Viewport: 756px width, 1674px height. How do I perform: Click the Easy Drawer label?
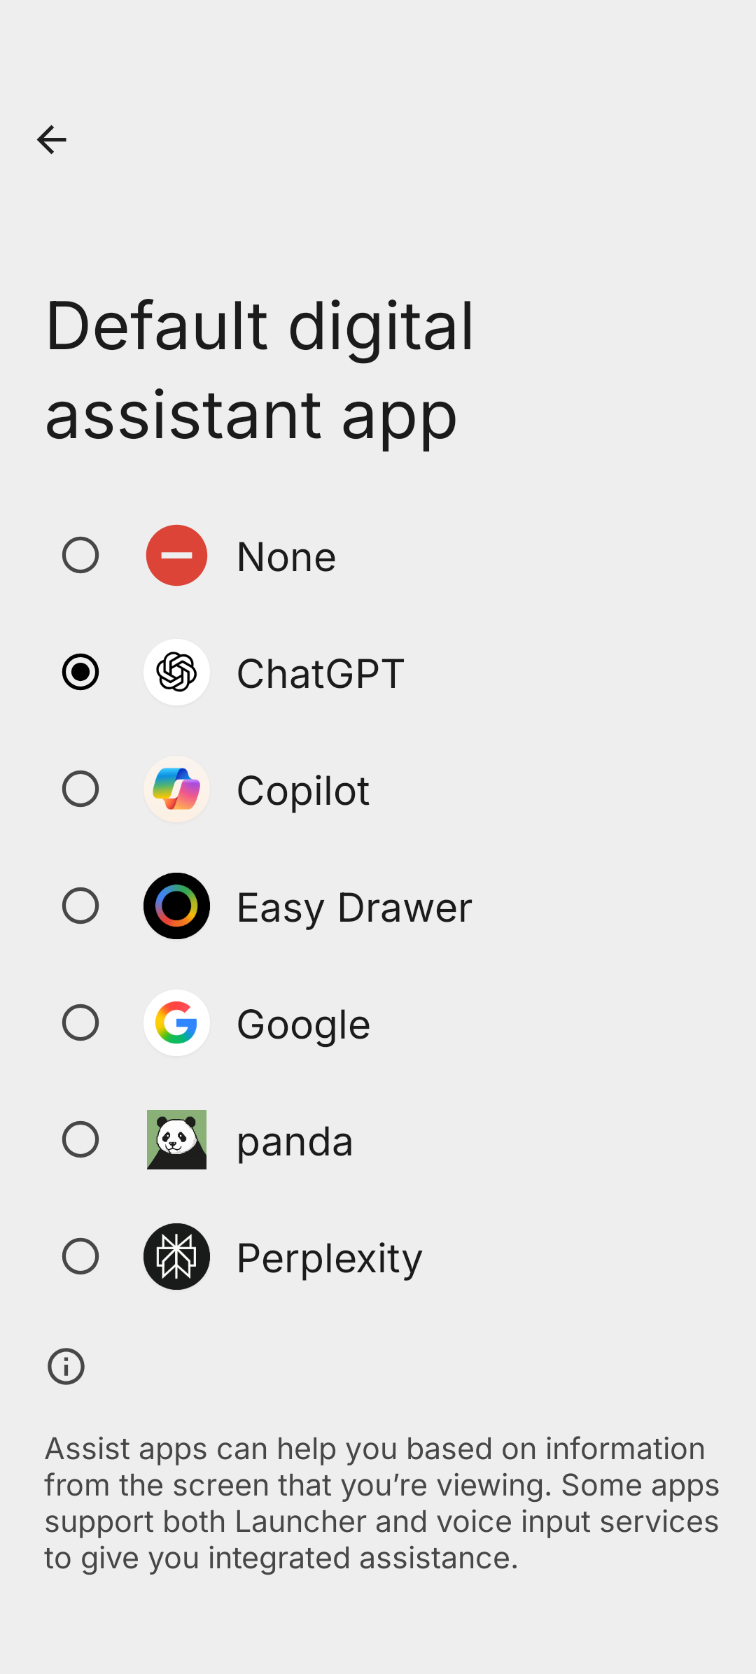tap(354, 908)
